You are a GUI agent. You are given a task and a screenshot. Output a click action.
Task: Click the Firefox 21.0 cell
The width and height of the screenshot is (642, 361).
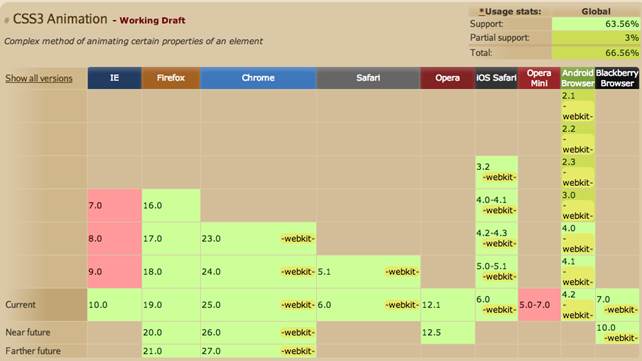pos(171,351)
